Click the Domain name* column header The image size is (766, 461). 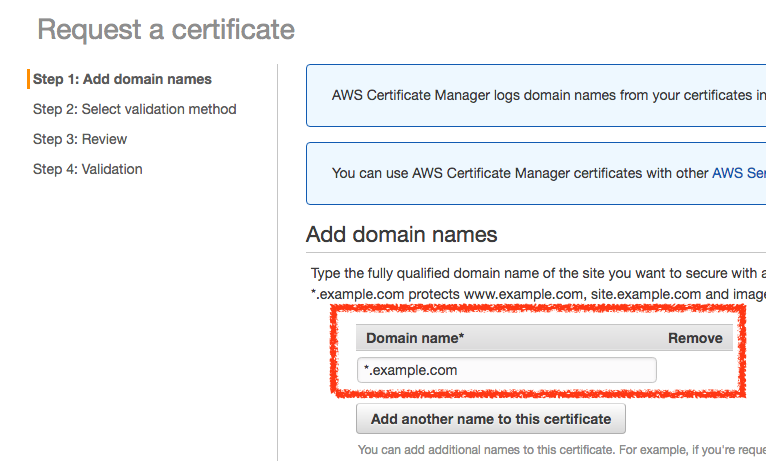pos(415,338)
